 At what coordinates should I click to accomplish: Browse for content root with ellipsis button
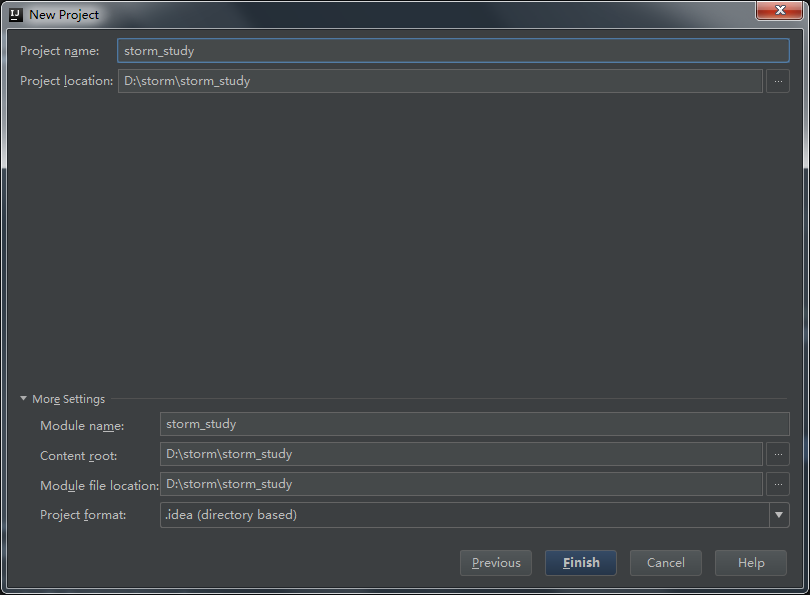pos(778,455)
